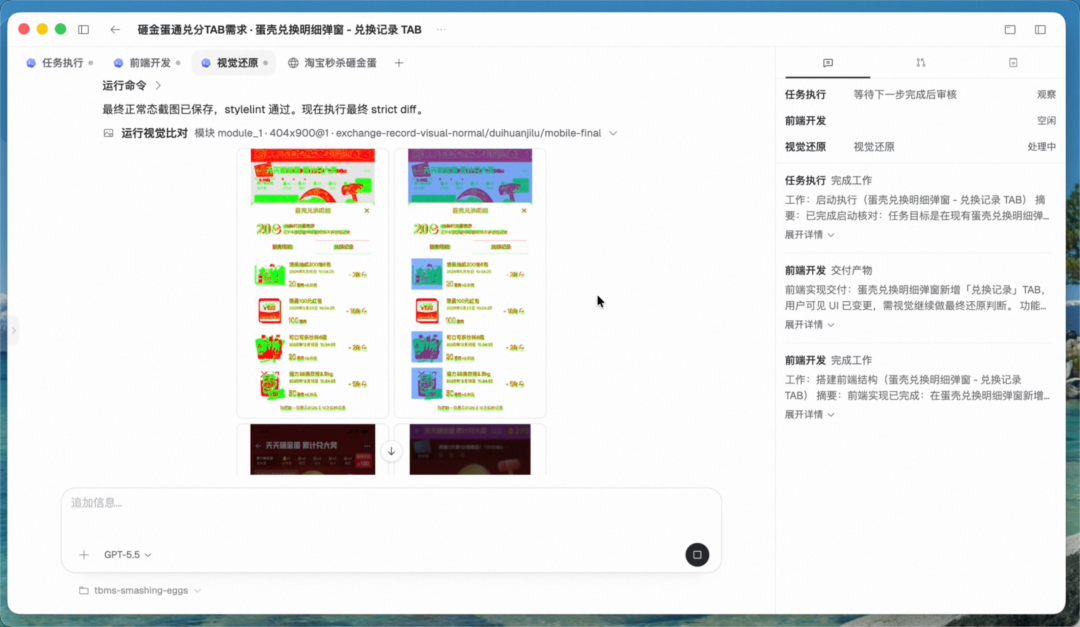
Task: Toggle right sidebar panel icon
Action: [1040, 30]
